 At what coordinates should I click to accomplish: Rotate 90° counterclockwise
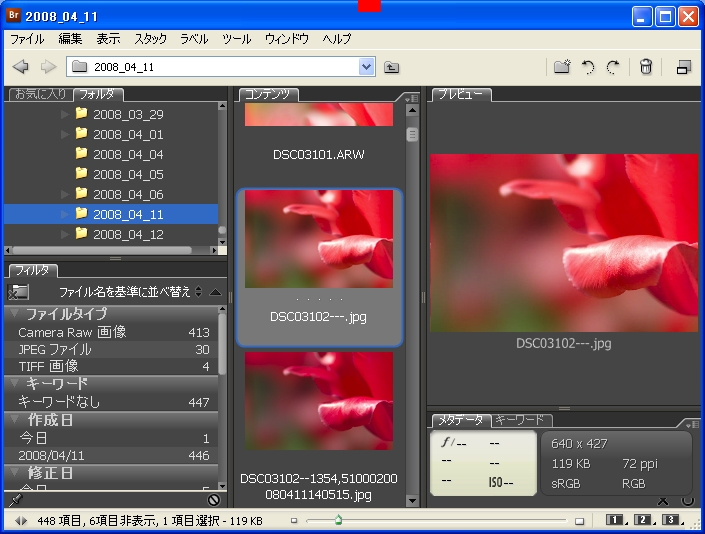588,67
